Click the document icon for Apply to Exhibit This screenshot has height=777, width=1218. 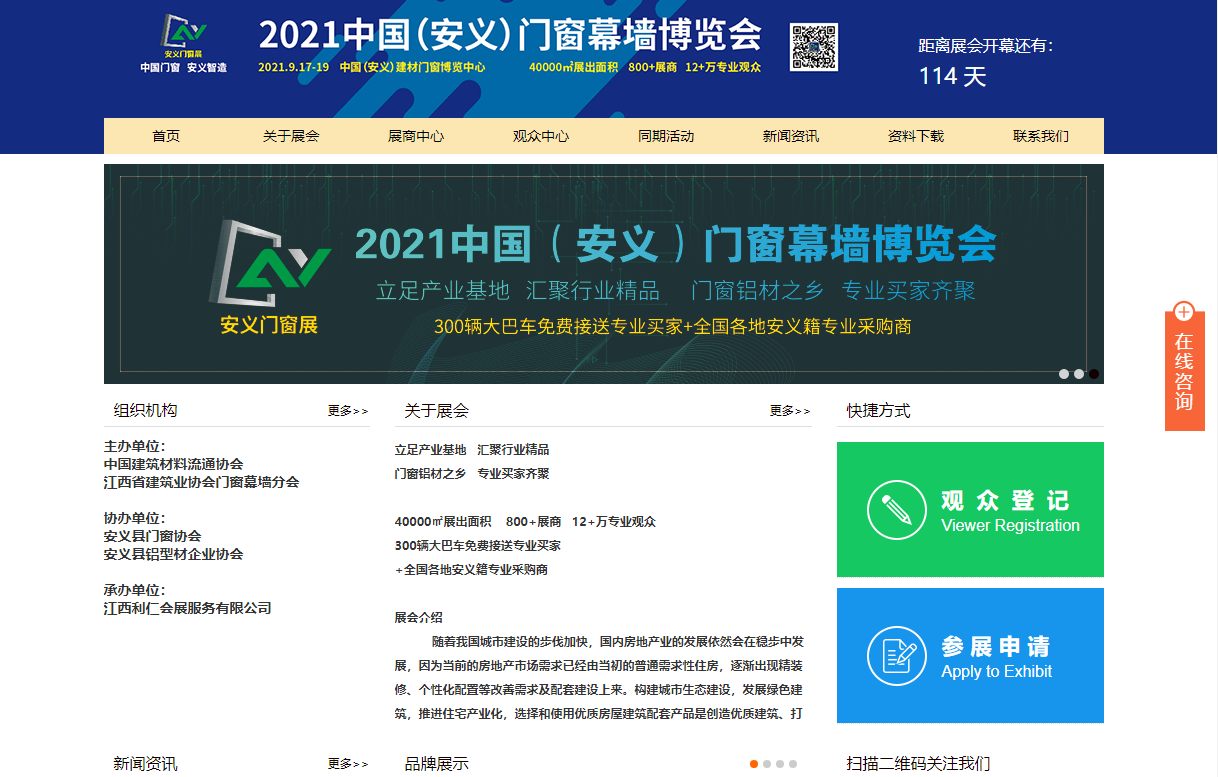pos(896,656)
